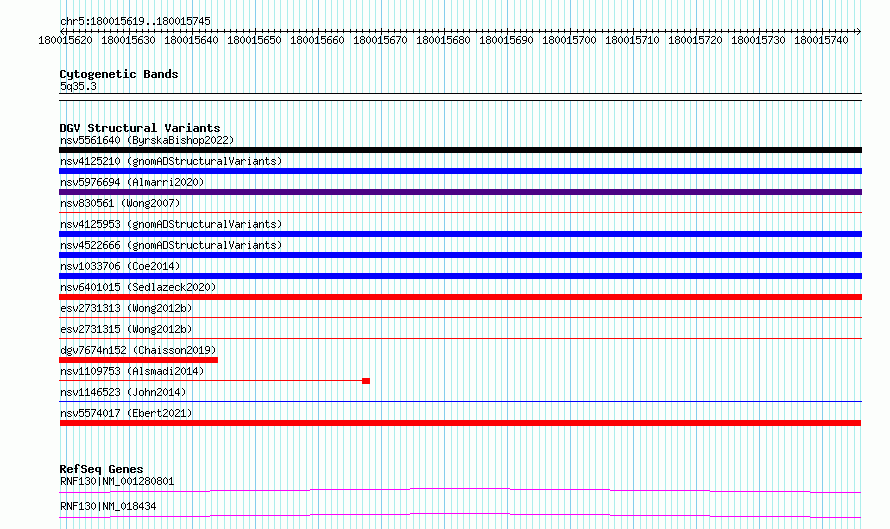This screenshot has width=890, height=529.
Task: Click ruler position 180015710
Action: (632, 40)
